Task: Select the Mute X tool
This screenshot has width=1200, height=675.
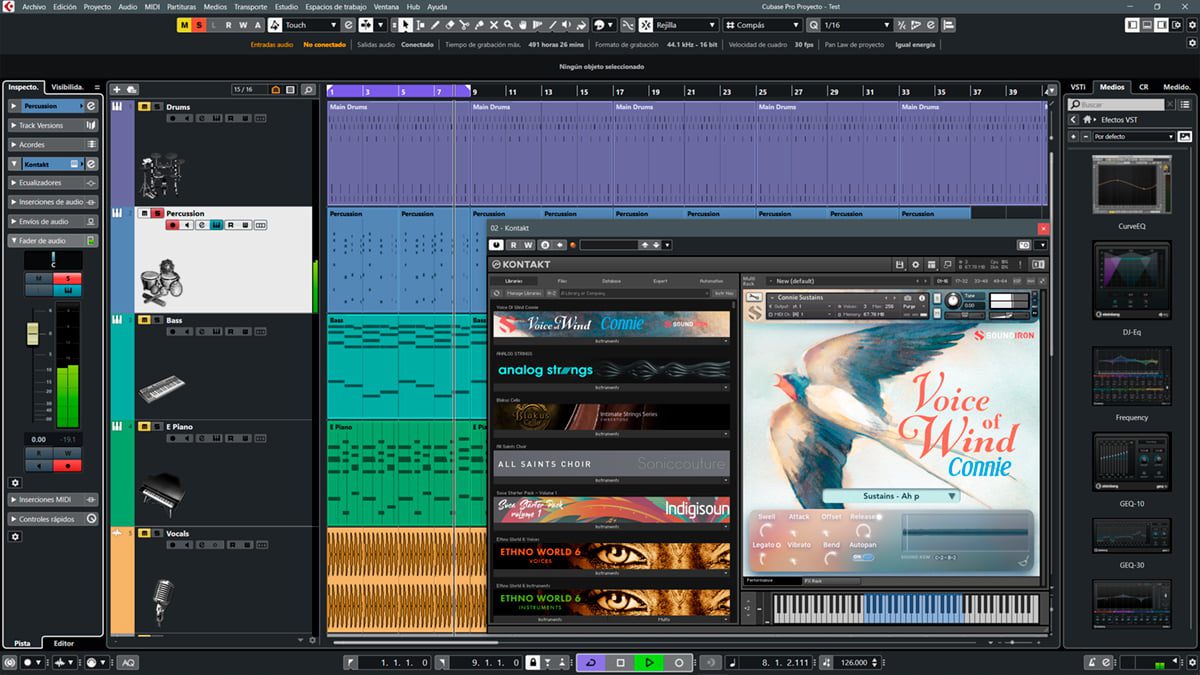Action: 494,25
